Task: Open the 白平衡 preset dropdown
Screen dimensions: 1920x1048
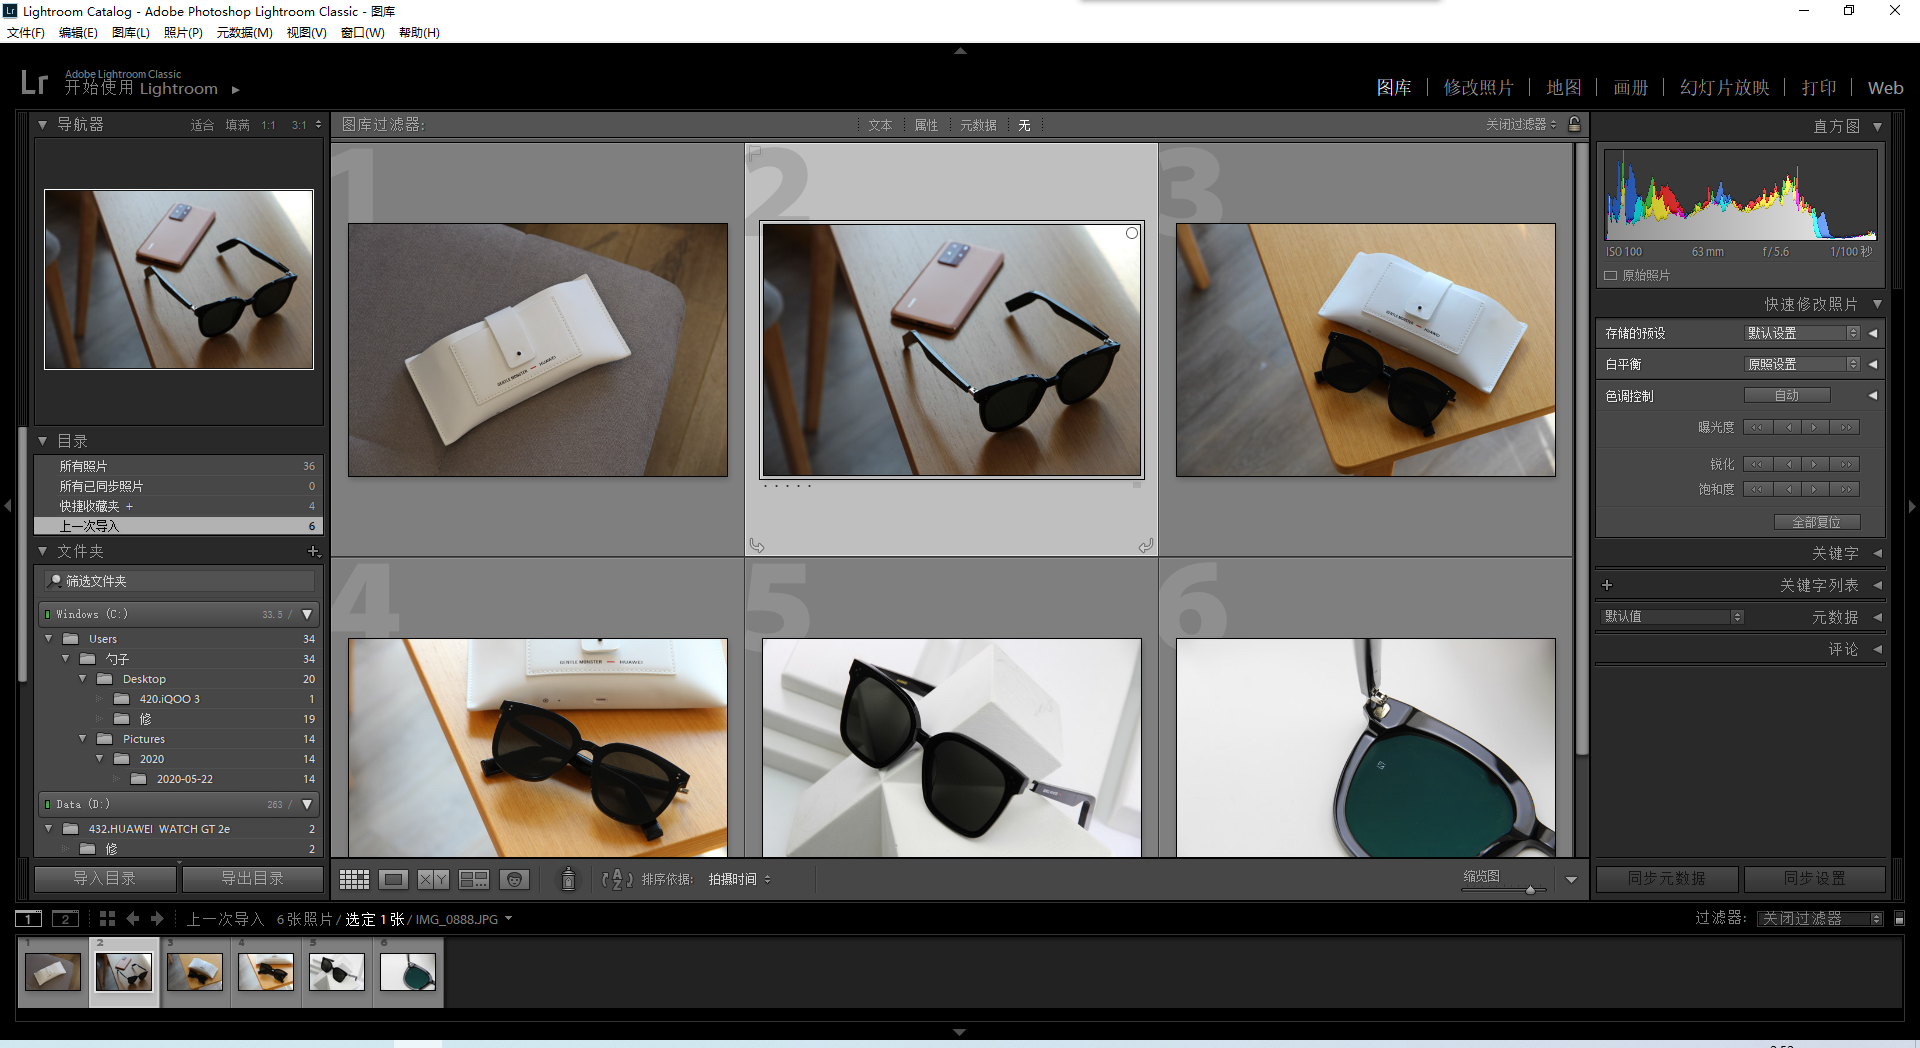Action: click(x=1802, y=364)
